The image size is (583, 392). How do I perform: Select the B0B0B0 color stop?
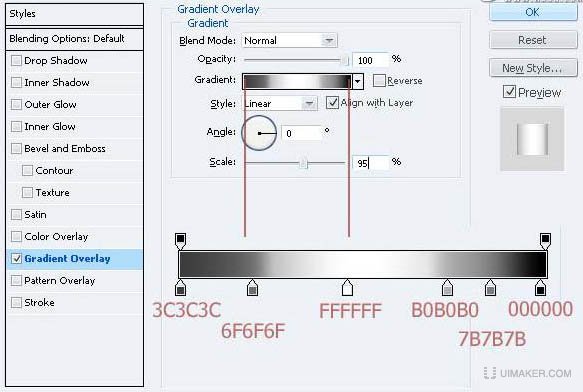[x=447, y=288]
